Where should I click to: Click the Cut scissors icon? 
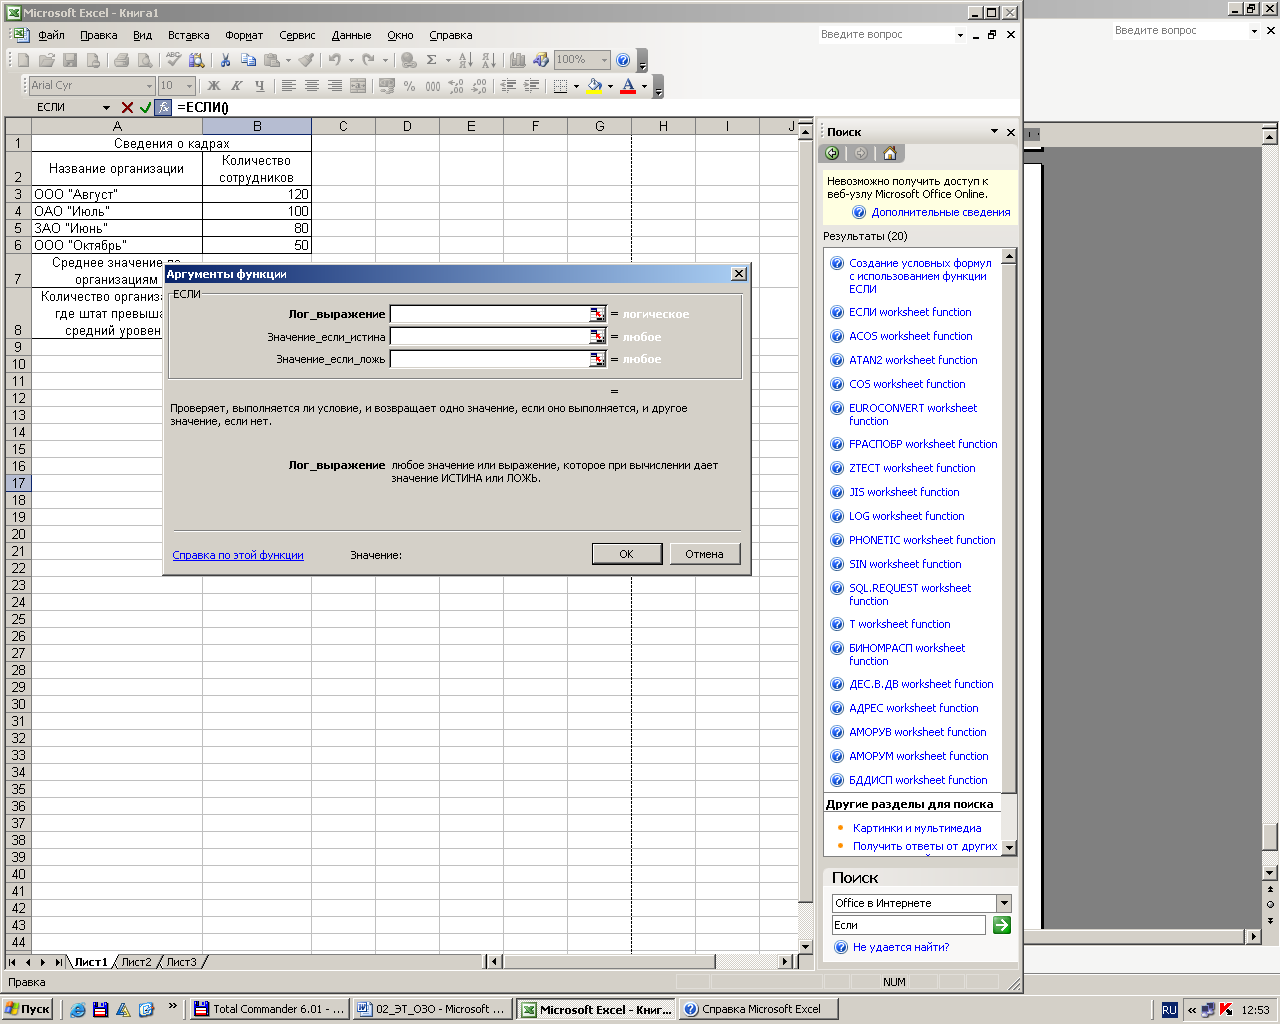pos(226,60)
